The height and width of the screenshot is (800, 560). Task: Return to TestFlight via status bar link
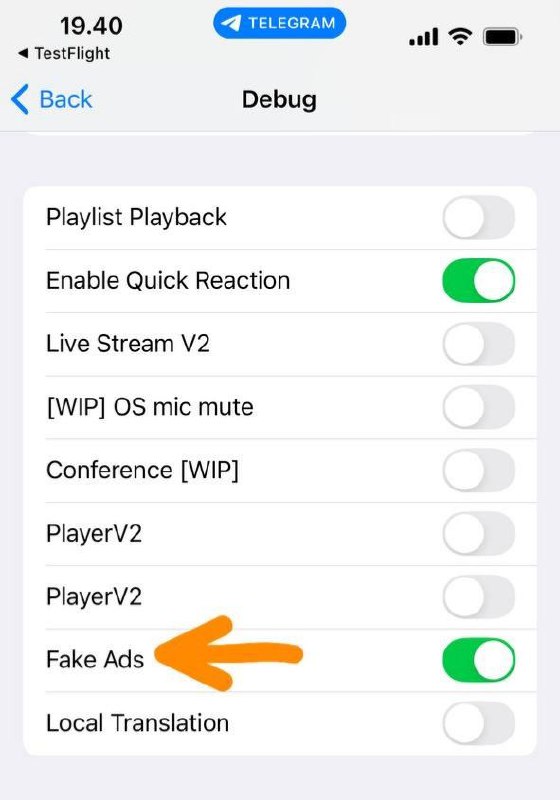tap(72, 53)
